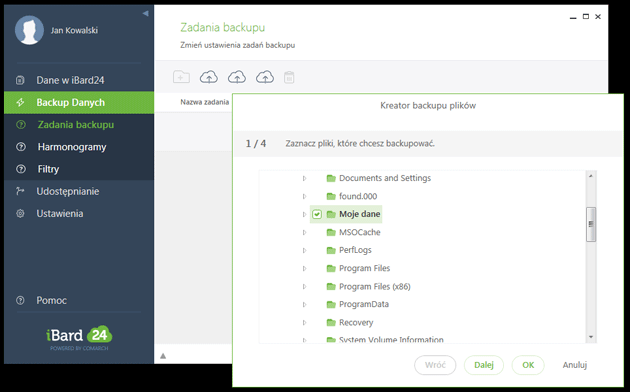This screenshot has height=392, width=630.
Task: Expand the found.000 folder
Action: [305, 196]
